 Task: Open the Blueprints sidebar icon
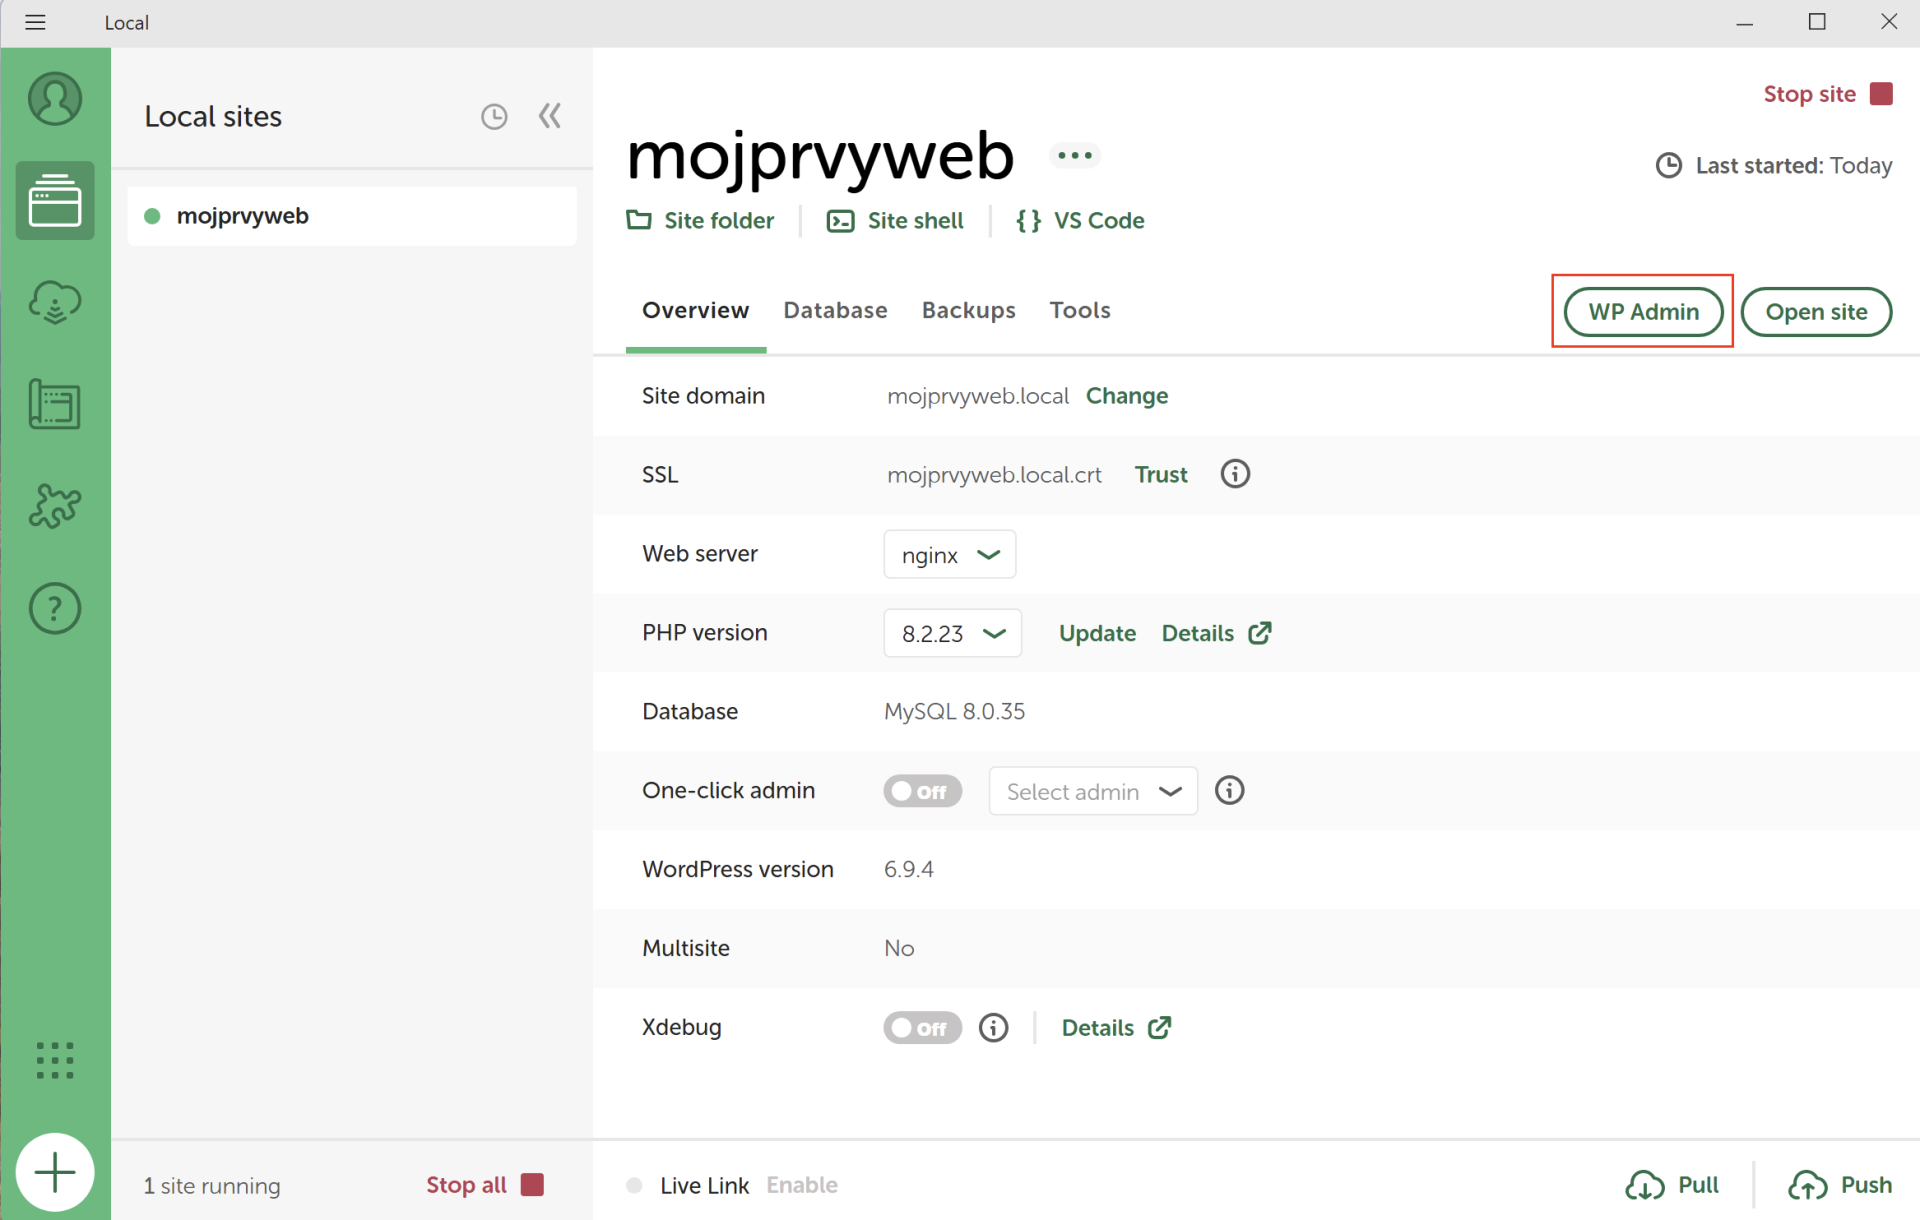pyautogui.click(x=55, y=404)
